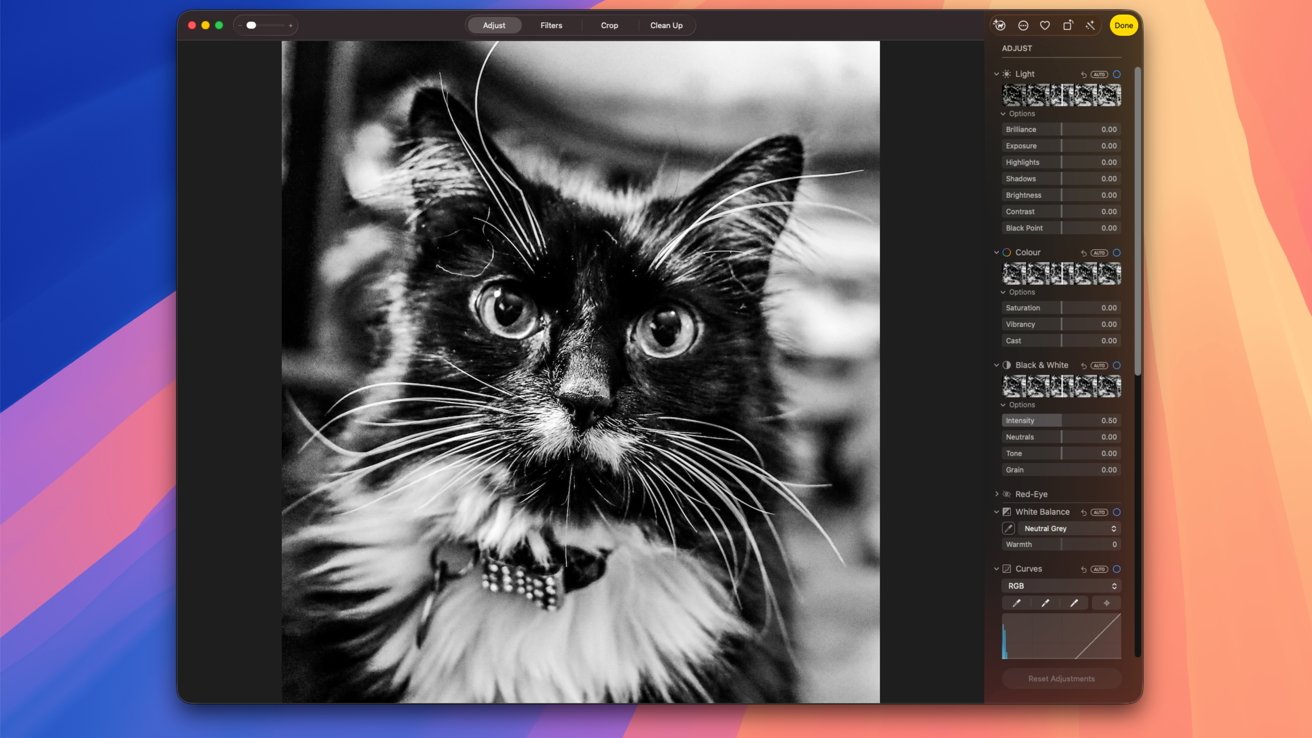Switch to the Crop tab
Image resolution: width=1312 pixels, height=738 pixels.
click(x=609, y=25)
